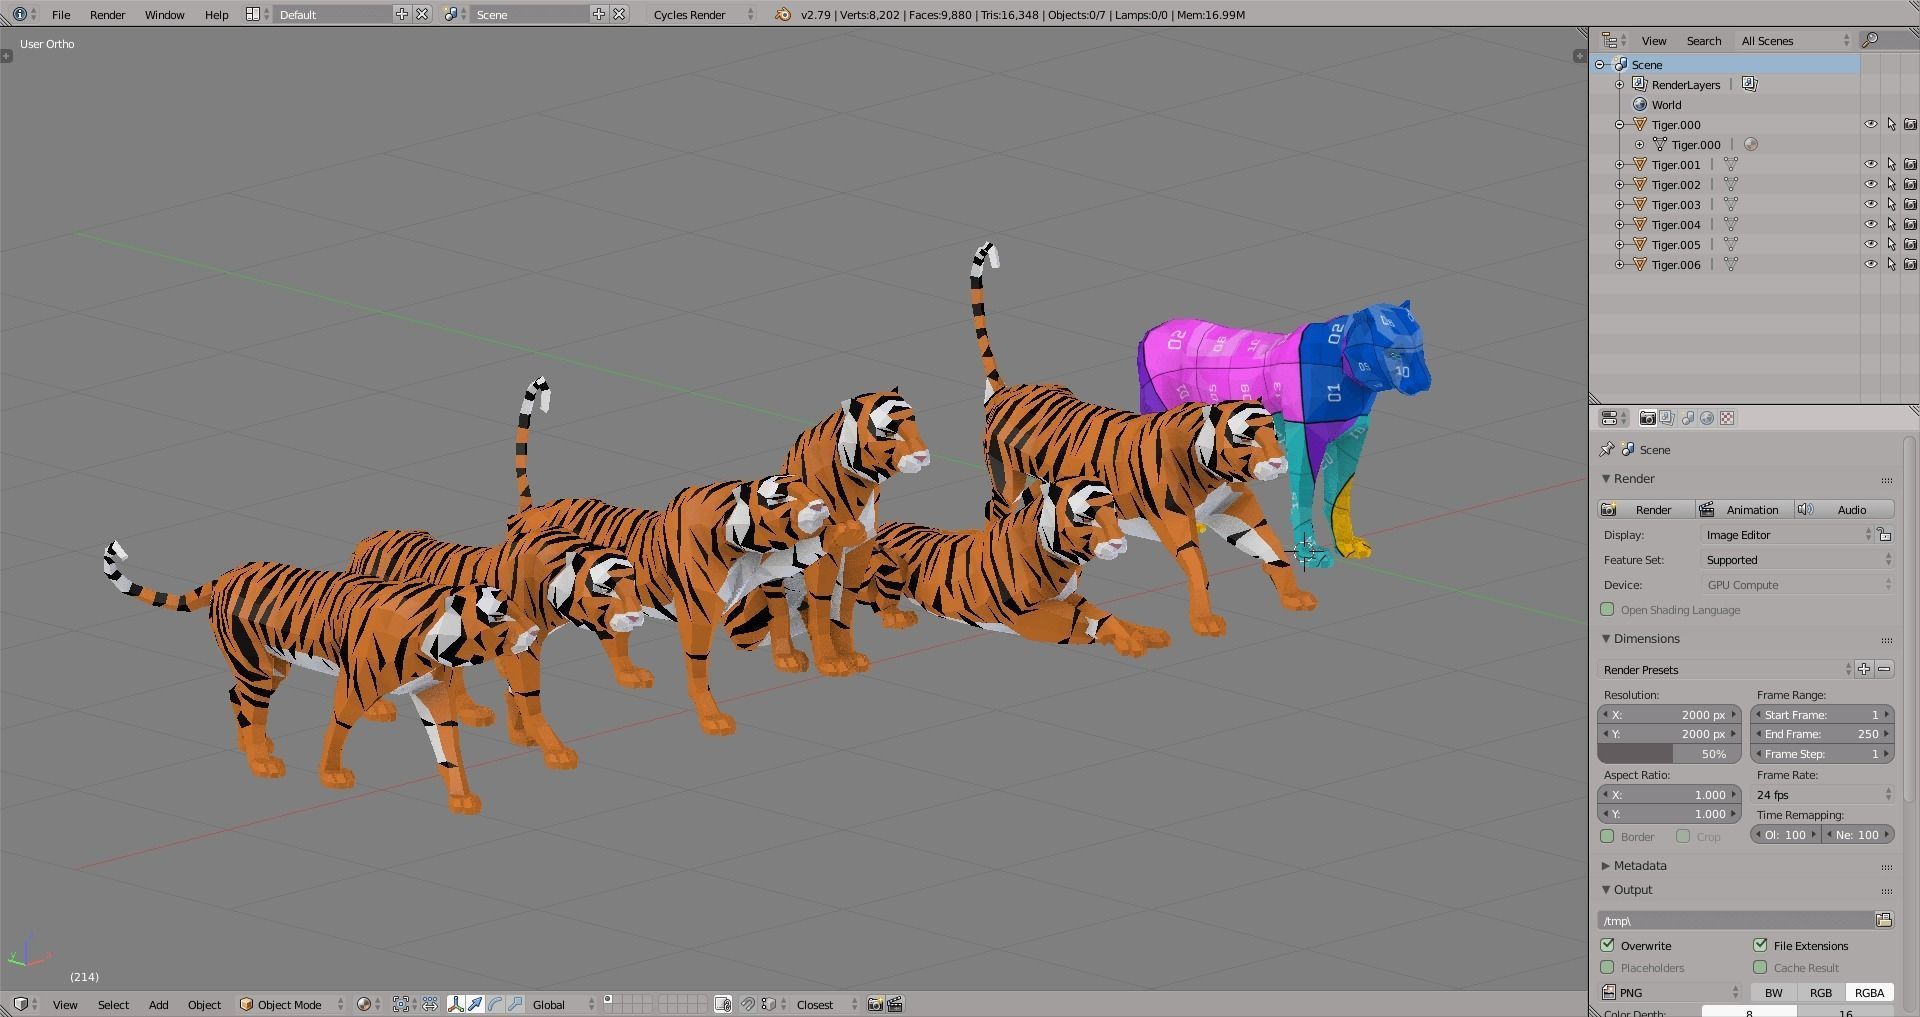1920x1017 pixels.
Task: Toggle manipulate center points option
Action: coord(430,1004)
